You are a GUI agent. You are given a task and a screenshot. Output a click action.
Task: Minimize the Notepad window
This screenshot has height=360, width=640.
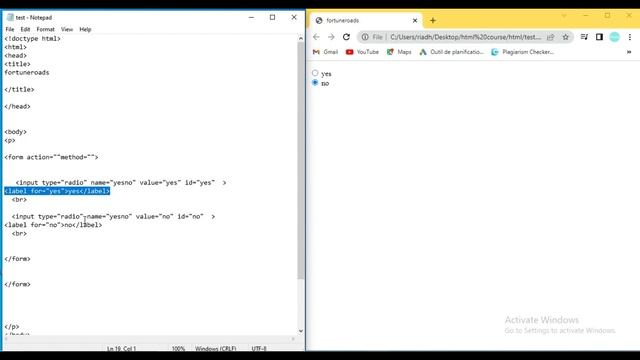click(x=251, y=18)
